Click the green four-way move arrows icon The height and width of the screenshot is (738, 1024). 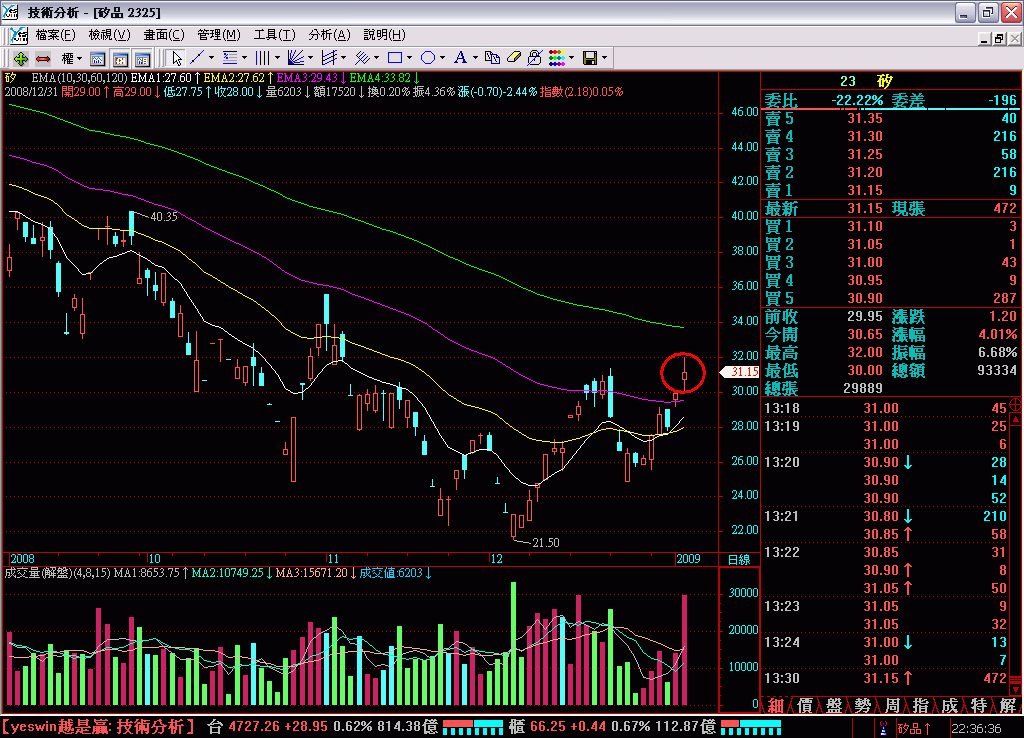(x=20, y=59)
